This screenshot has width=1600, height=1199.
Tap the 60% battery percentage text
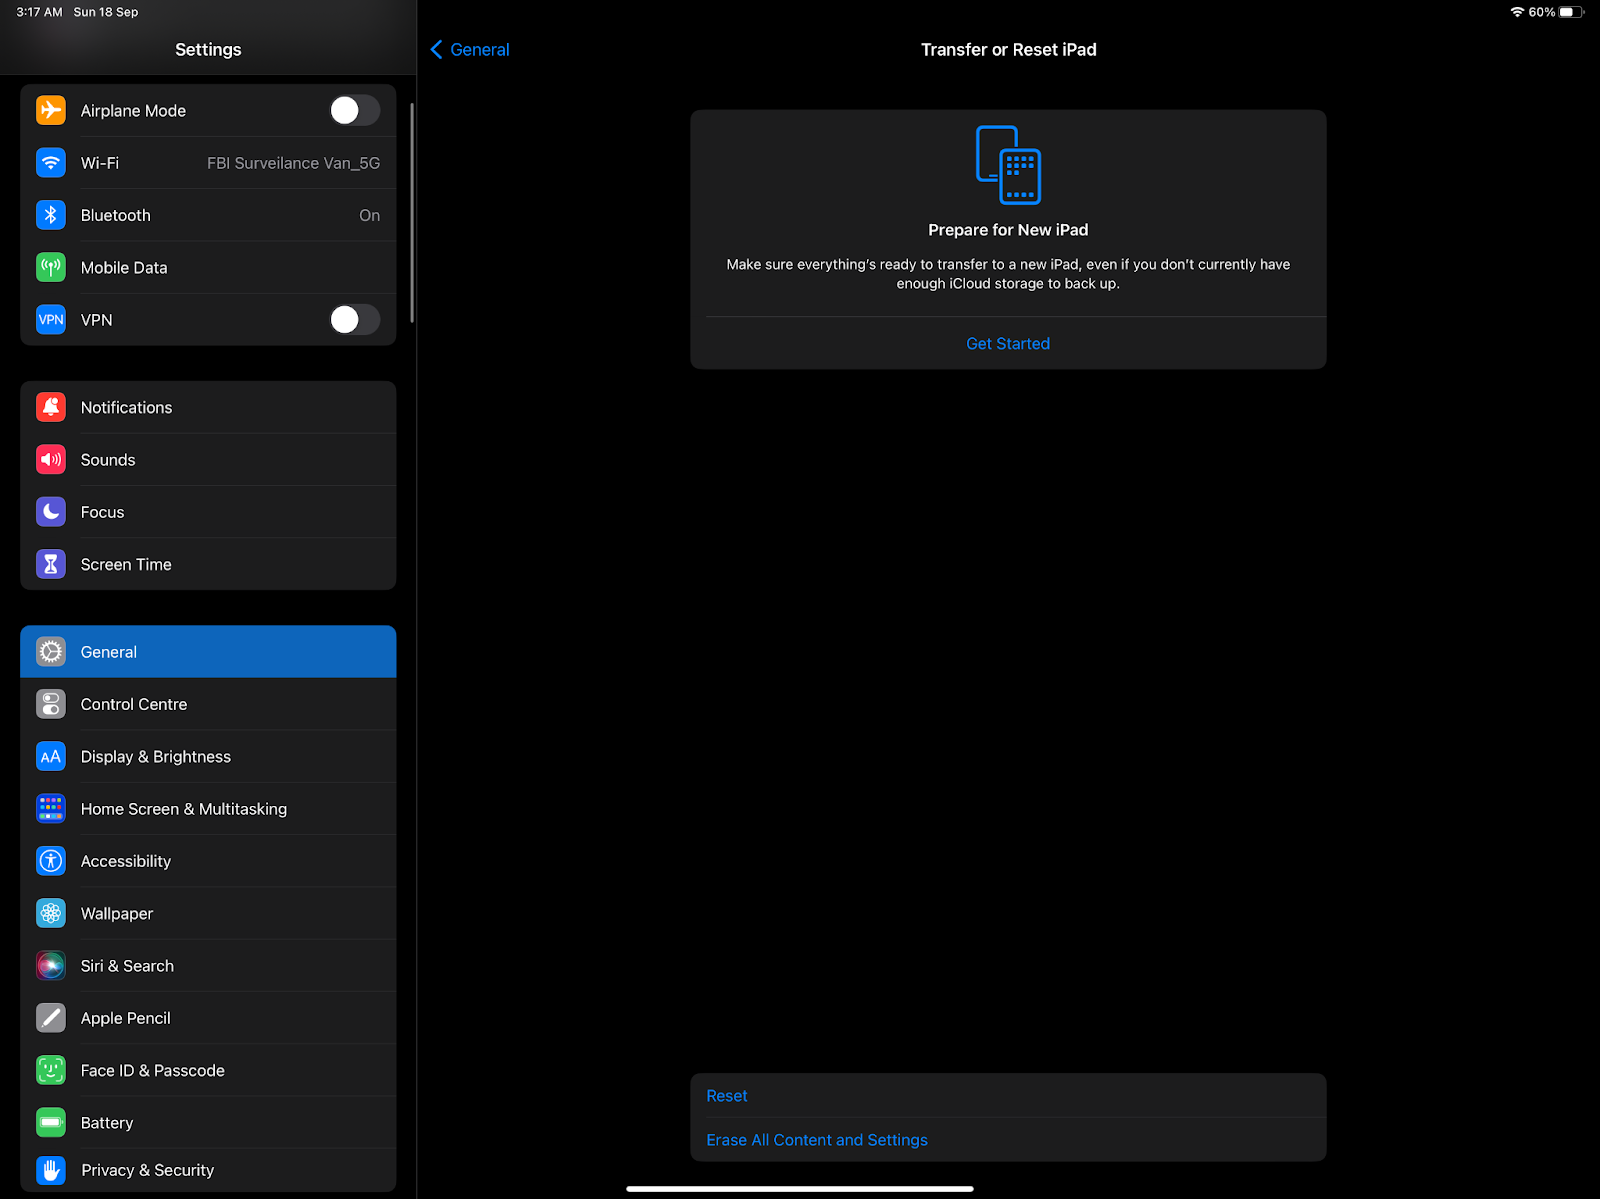click(1542, 12)
